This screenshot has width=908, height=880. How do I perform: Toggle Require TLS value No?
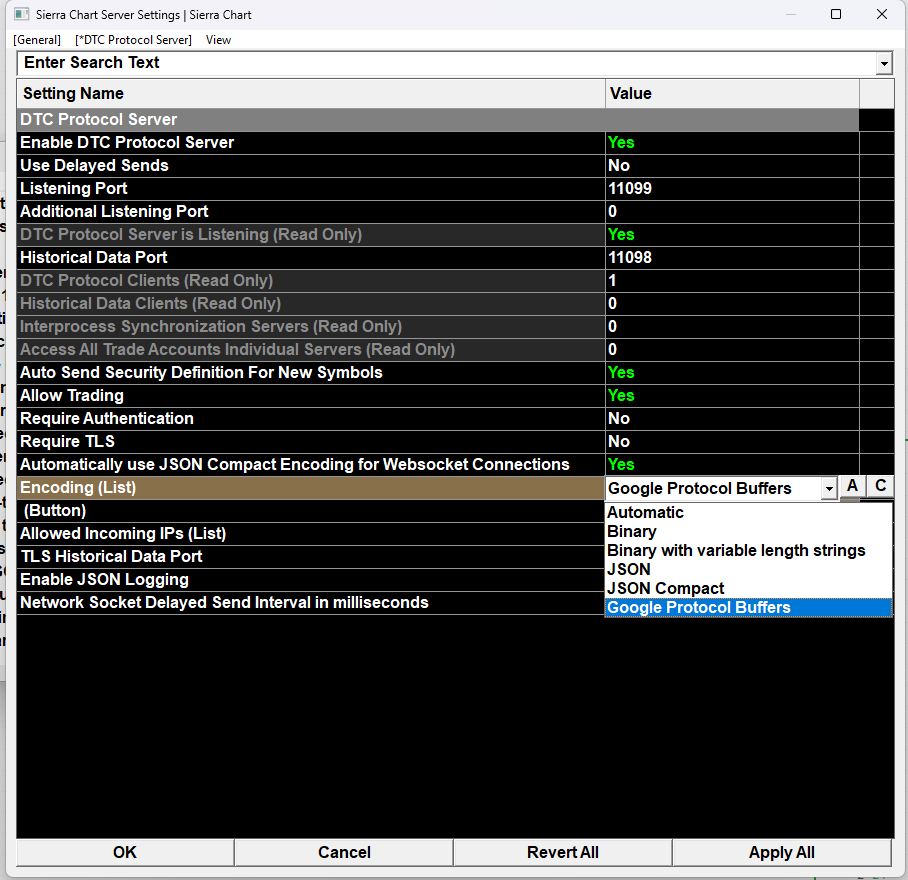pos(732,442)
